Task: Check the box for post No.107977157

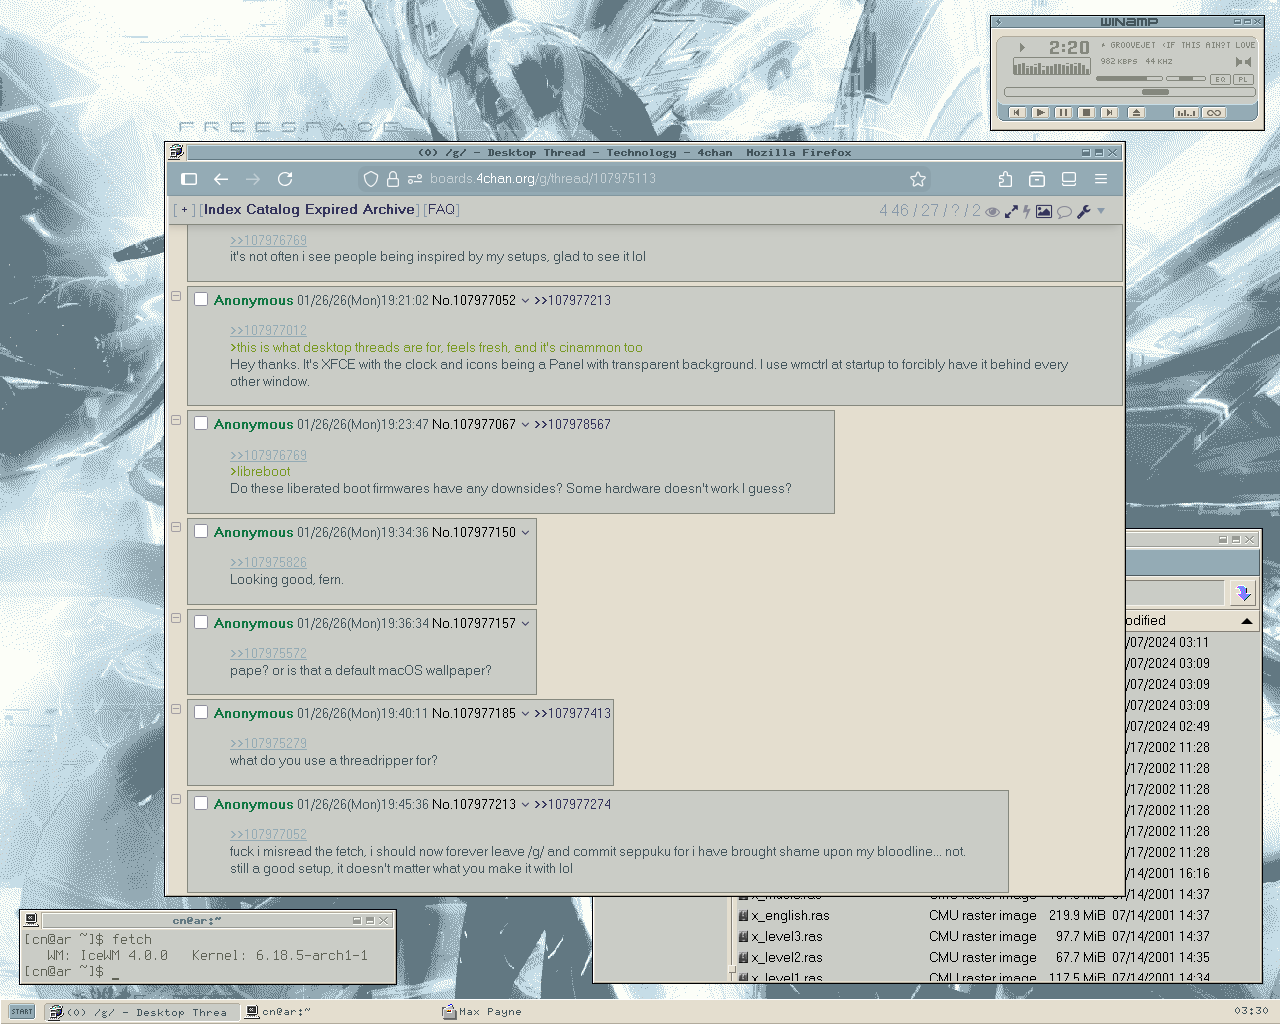Action: (x=201, y=622)
